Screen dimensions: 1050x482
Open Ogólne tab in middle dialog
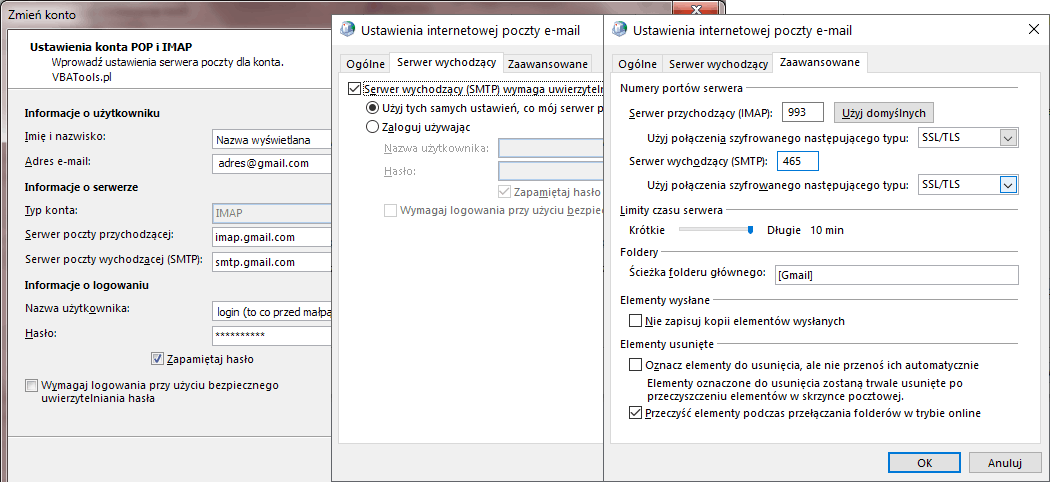[365, 64]
